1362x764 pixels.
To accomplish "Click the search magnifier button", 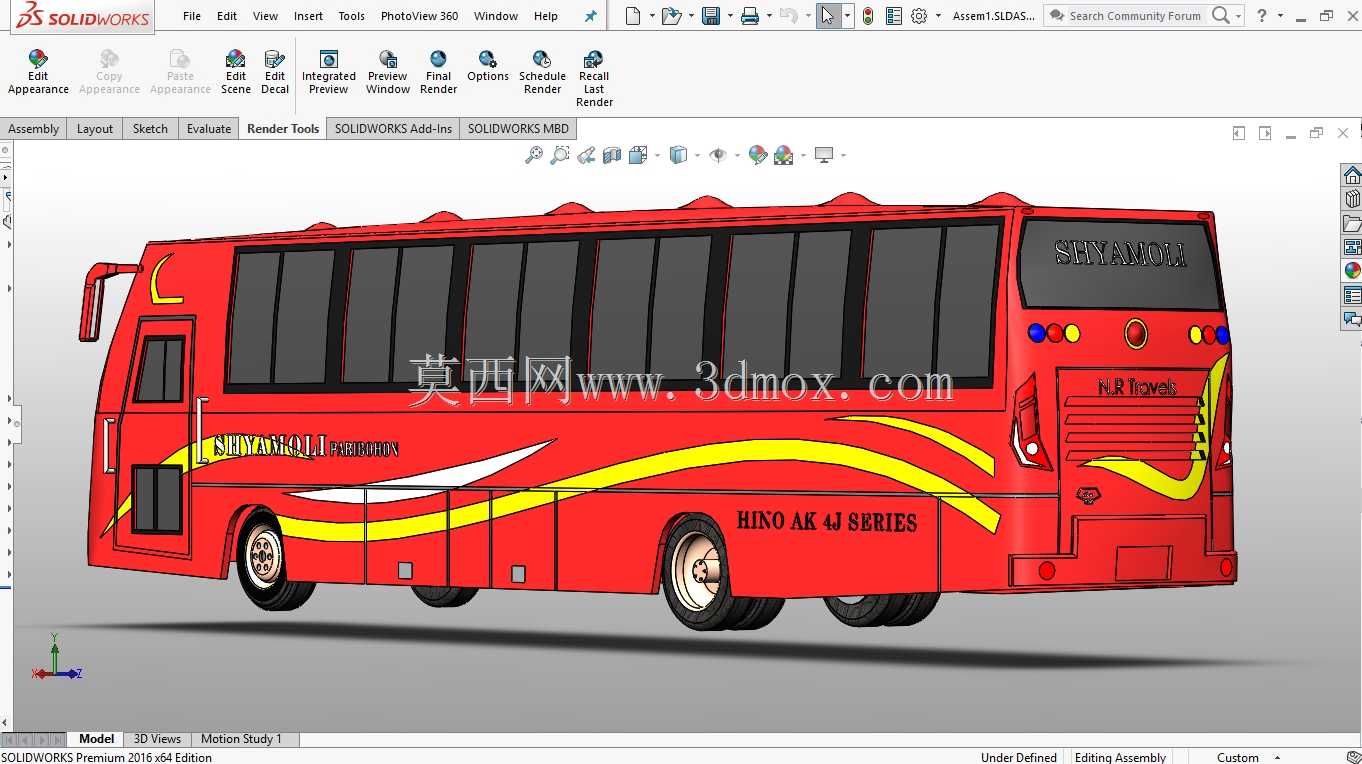I will click(x=1220, y=16).
